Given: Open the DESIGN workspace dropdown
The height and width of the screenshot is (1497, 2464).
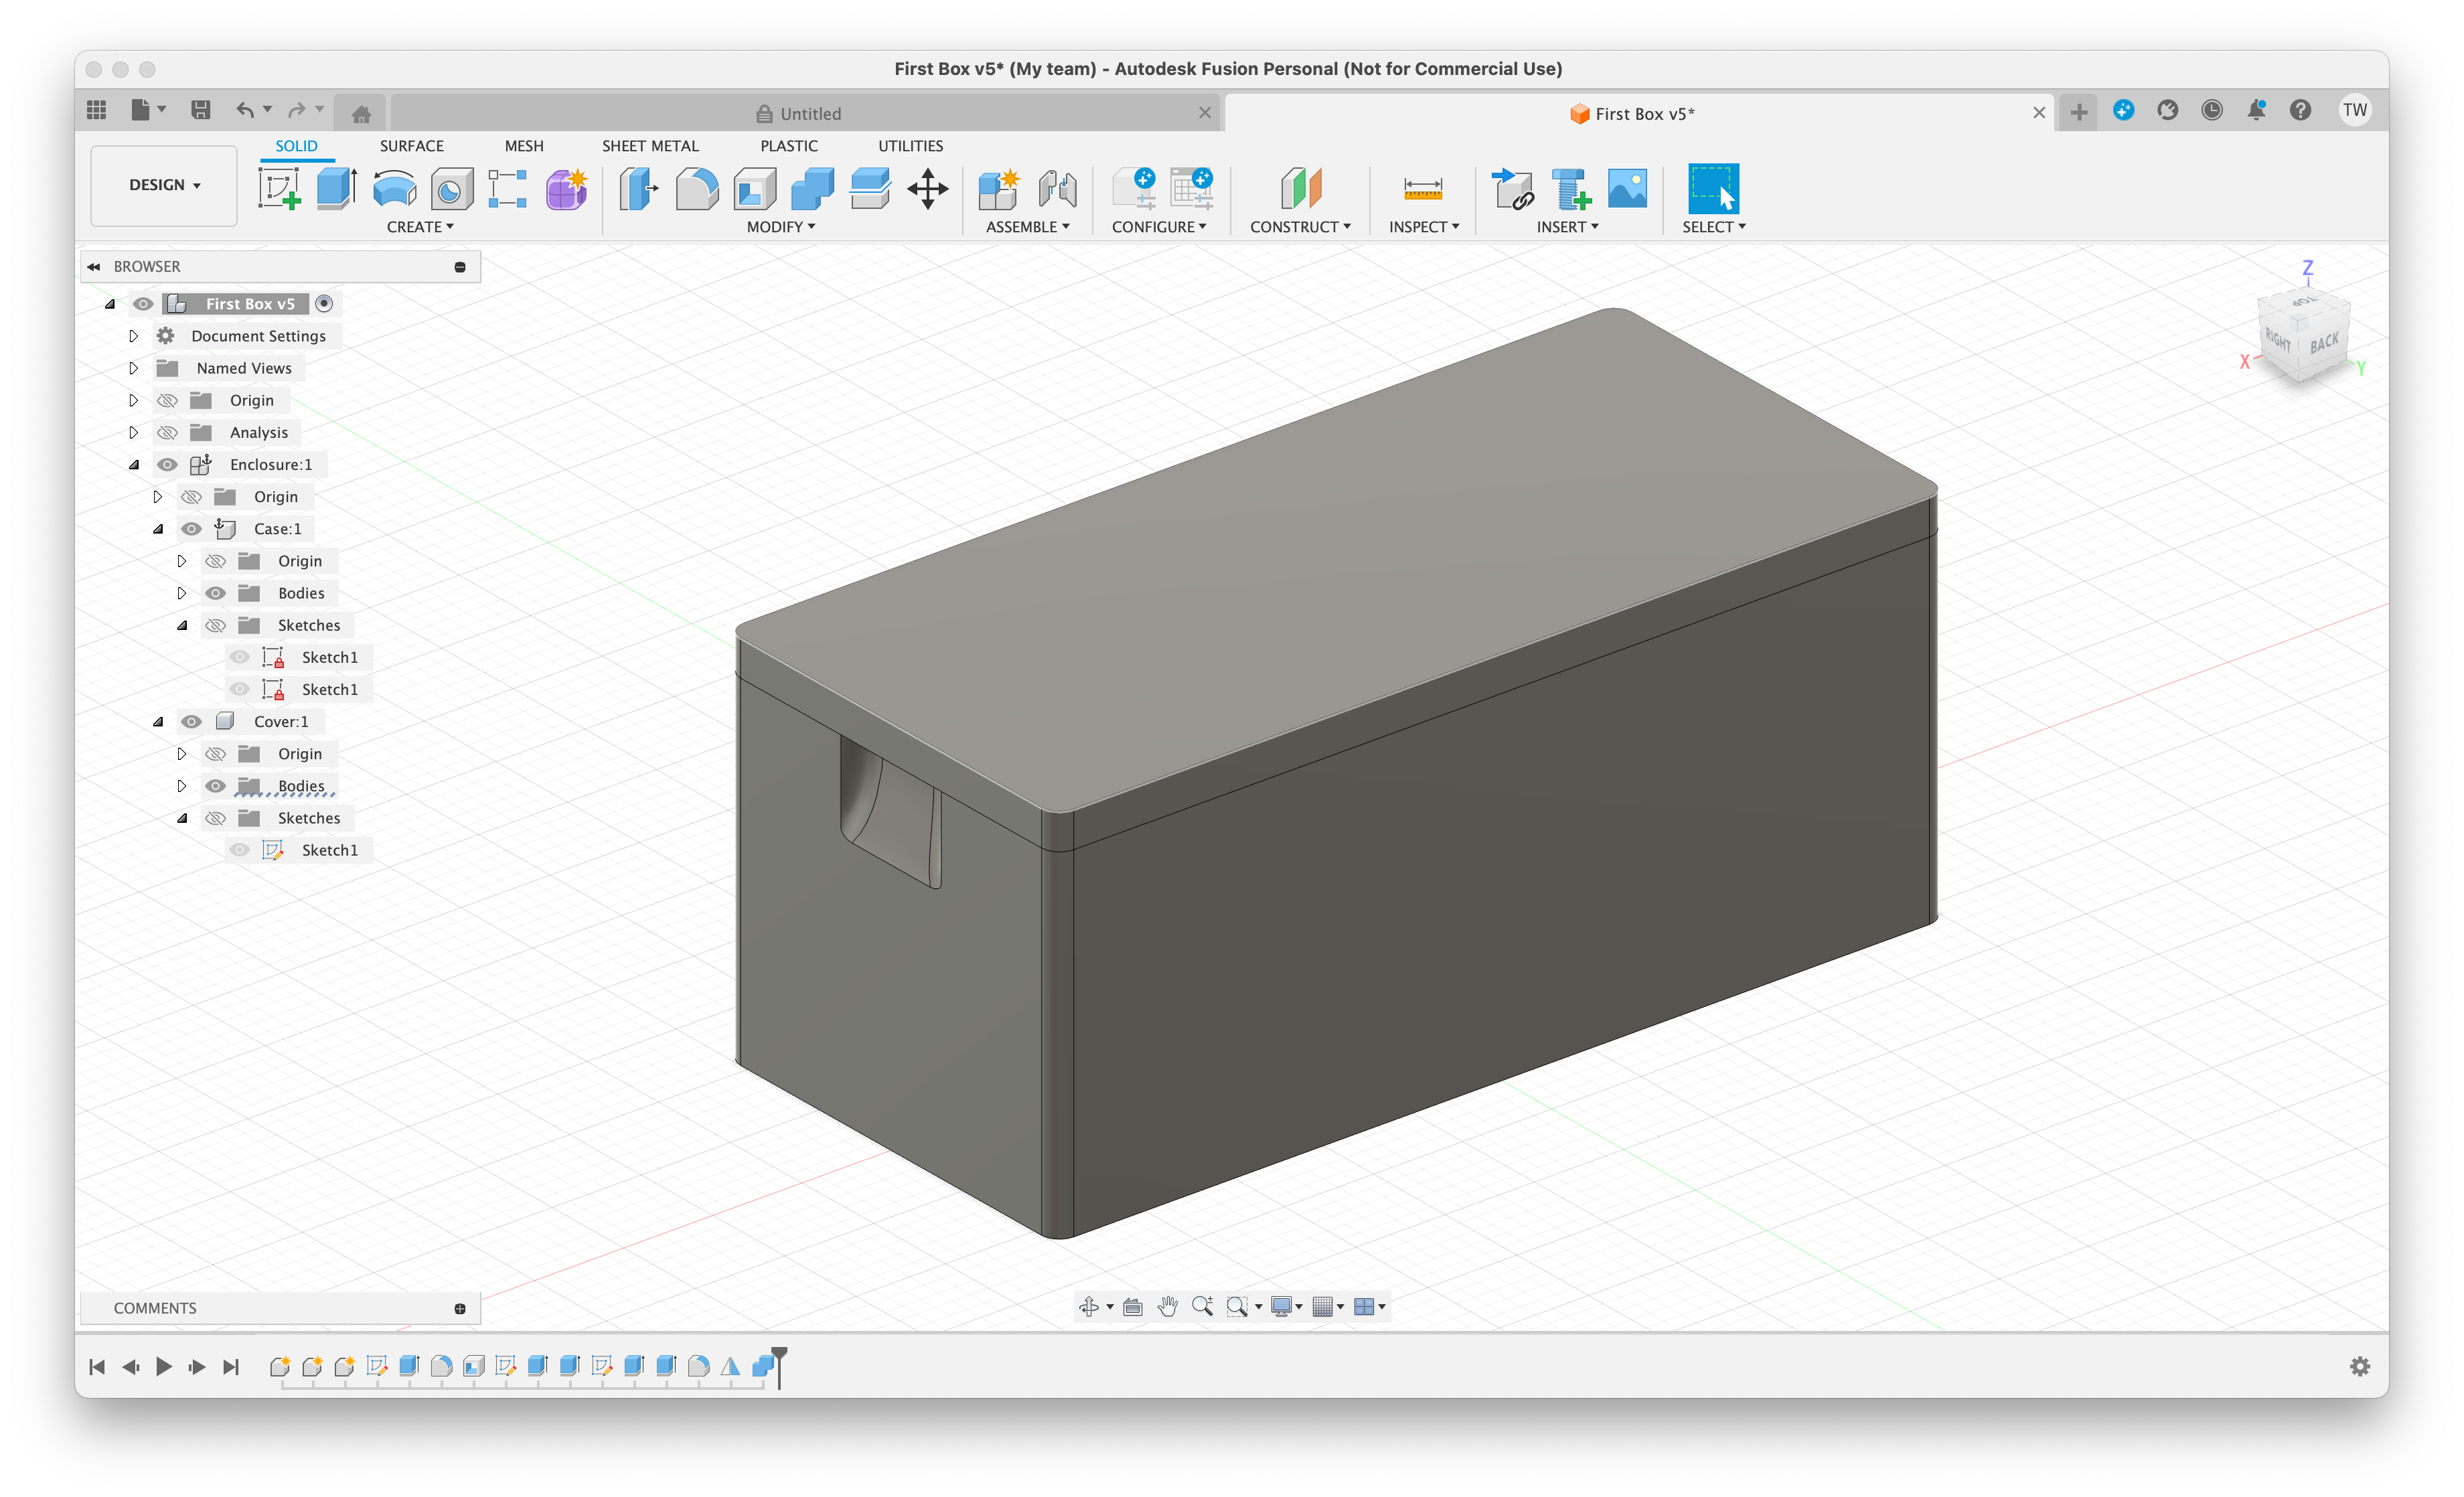Looking at the screenshot, I should [x=164, y=185].
